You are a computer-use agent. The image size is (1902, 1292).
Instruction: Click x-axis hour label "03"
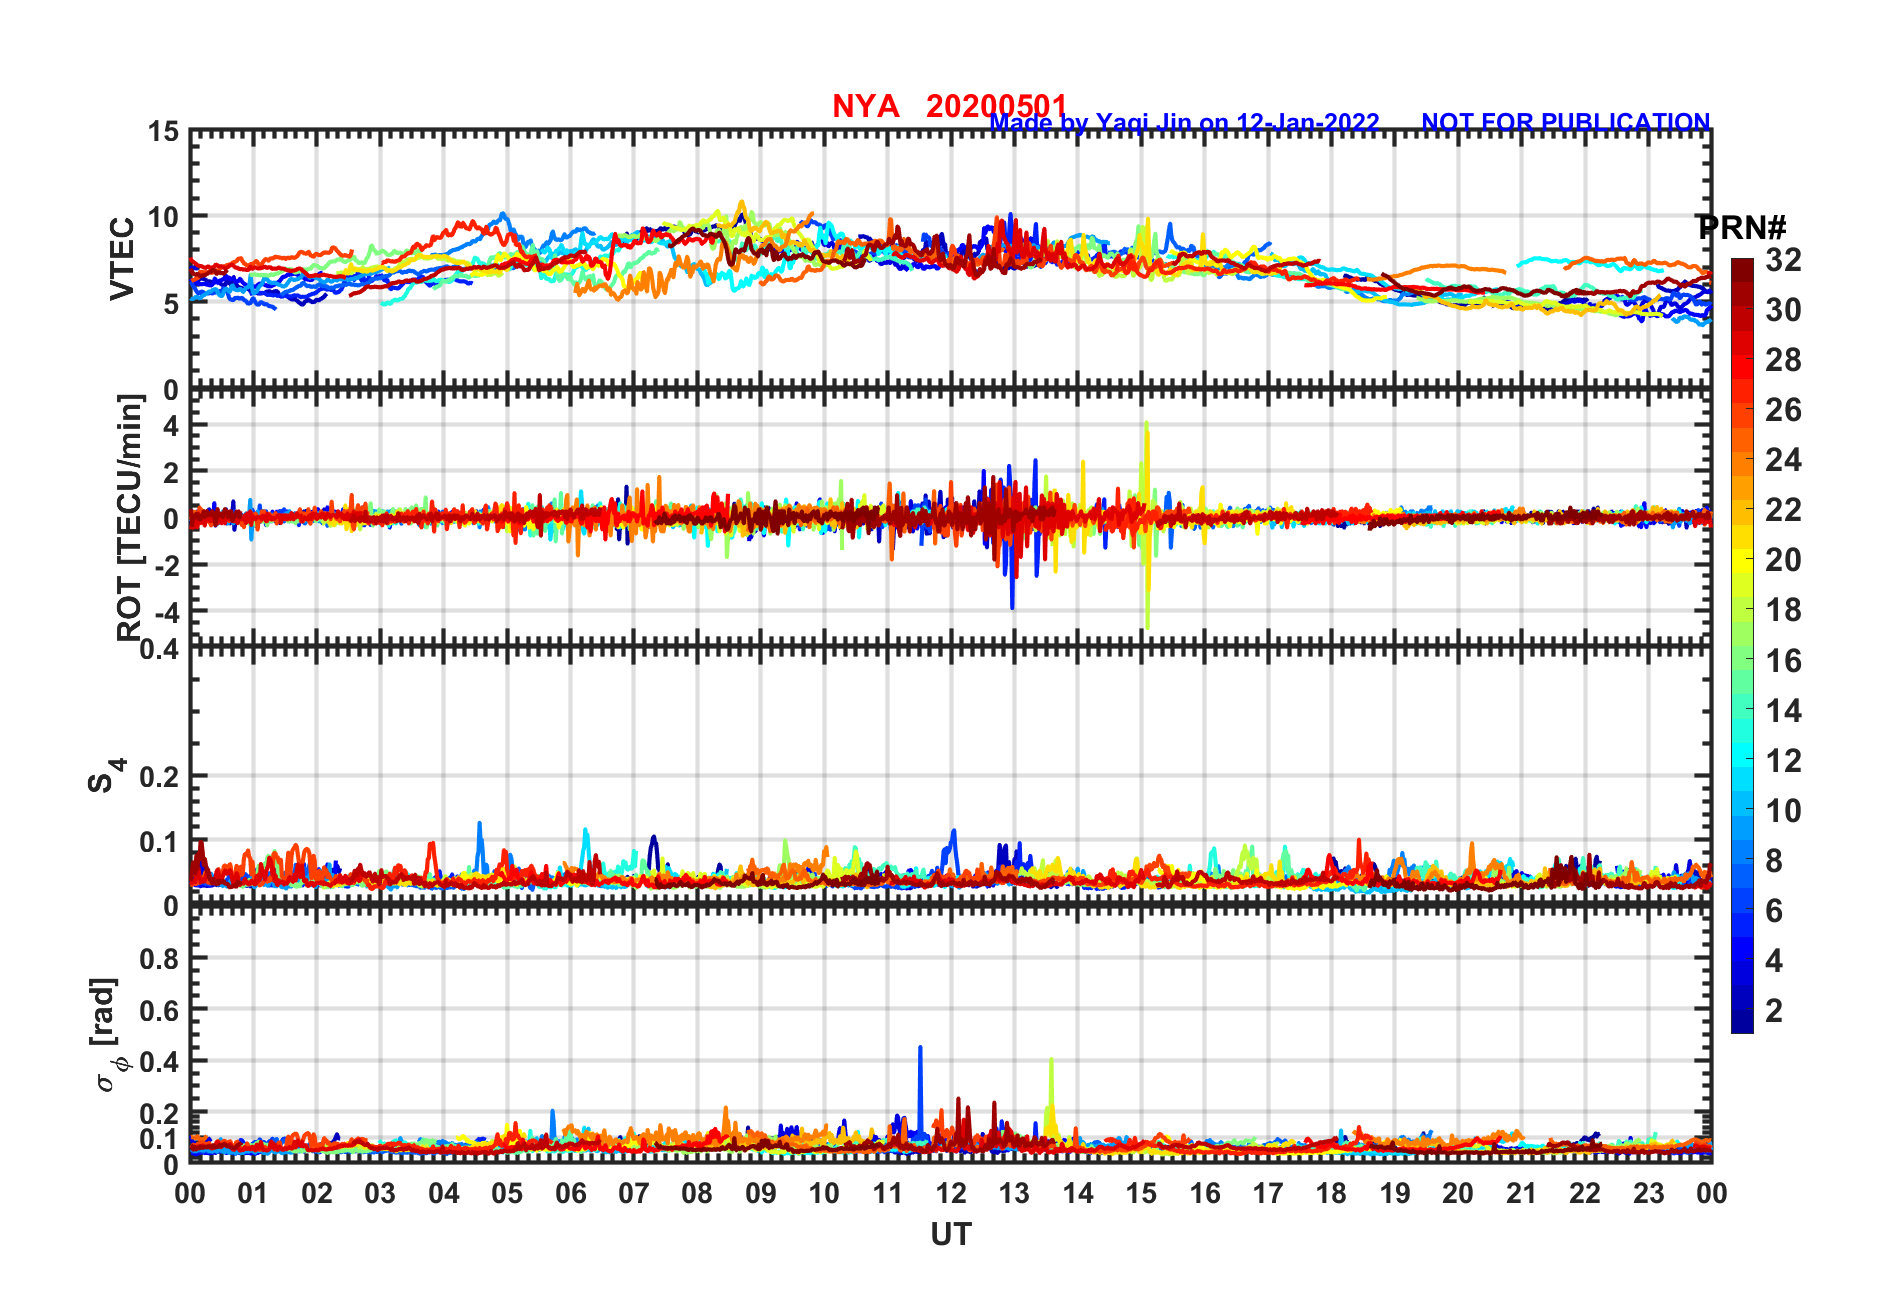pyautogui.click(x=380, y=1193)
